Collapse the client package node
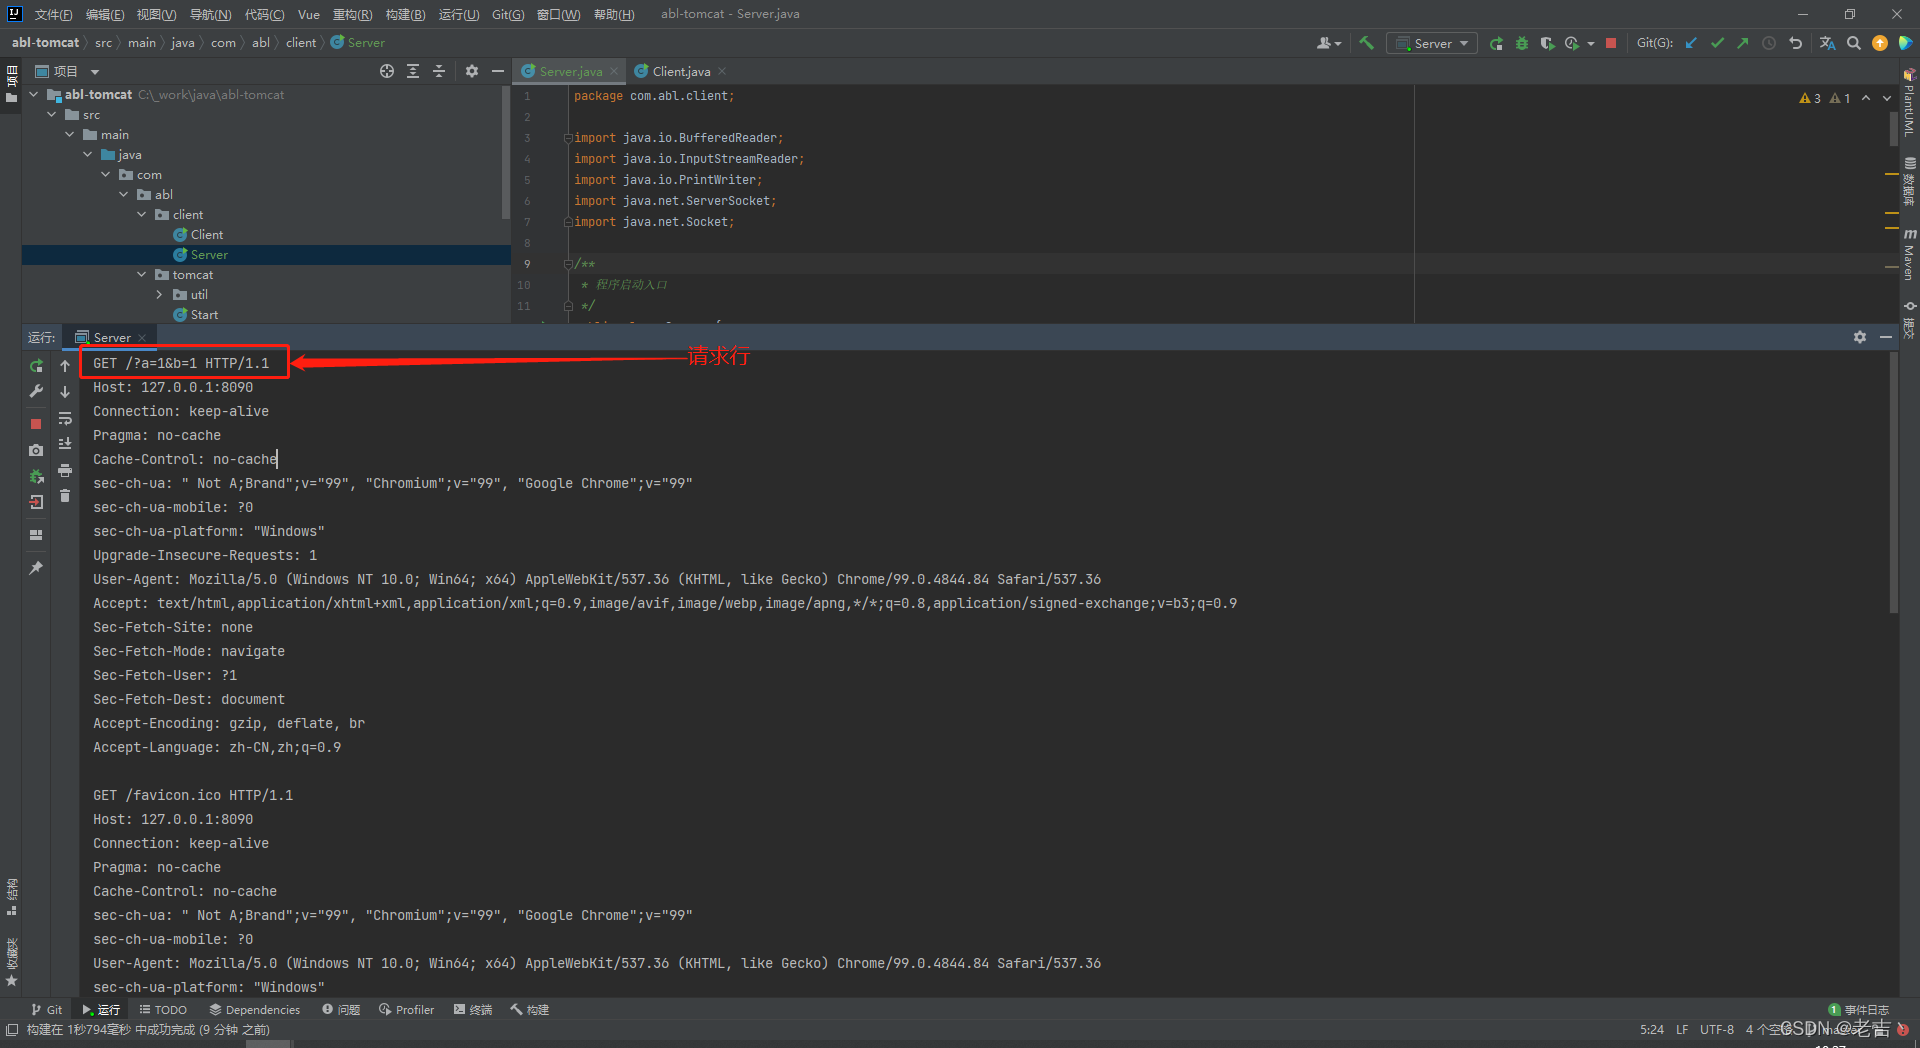 point(142,214)
